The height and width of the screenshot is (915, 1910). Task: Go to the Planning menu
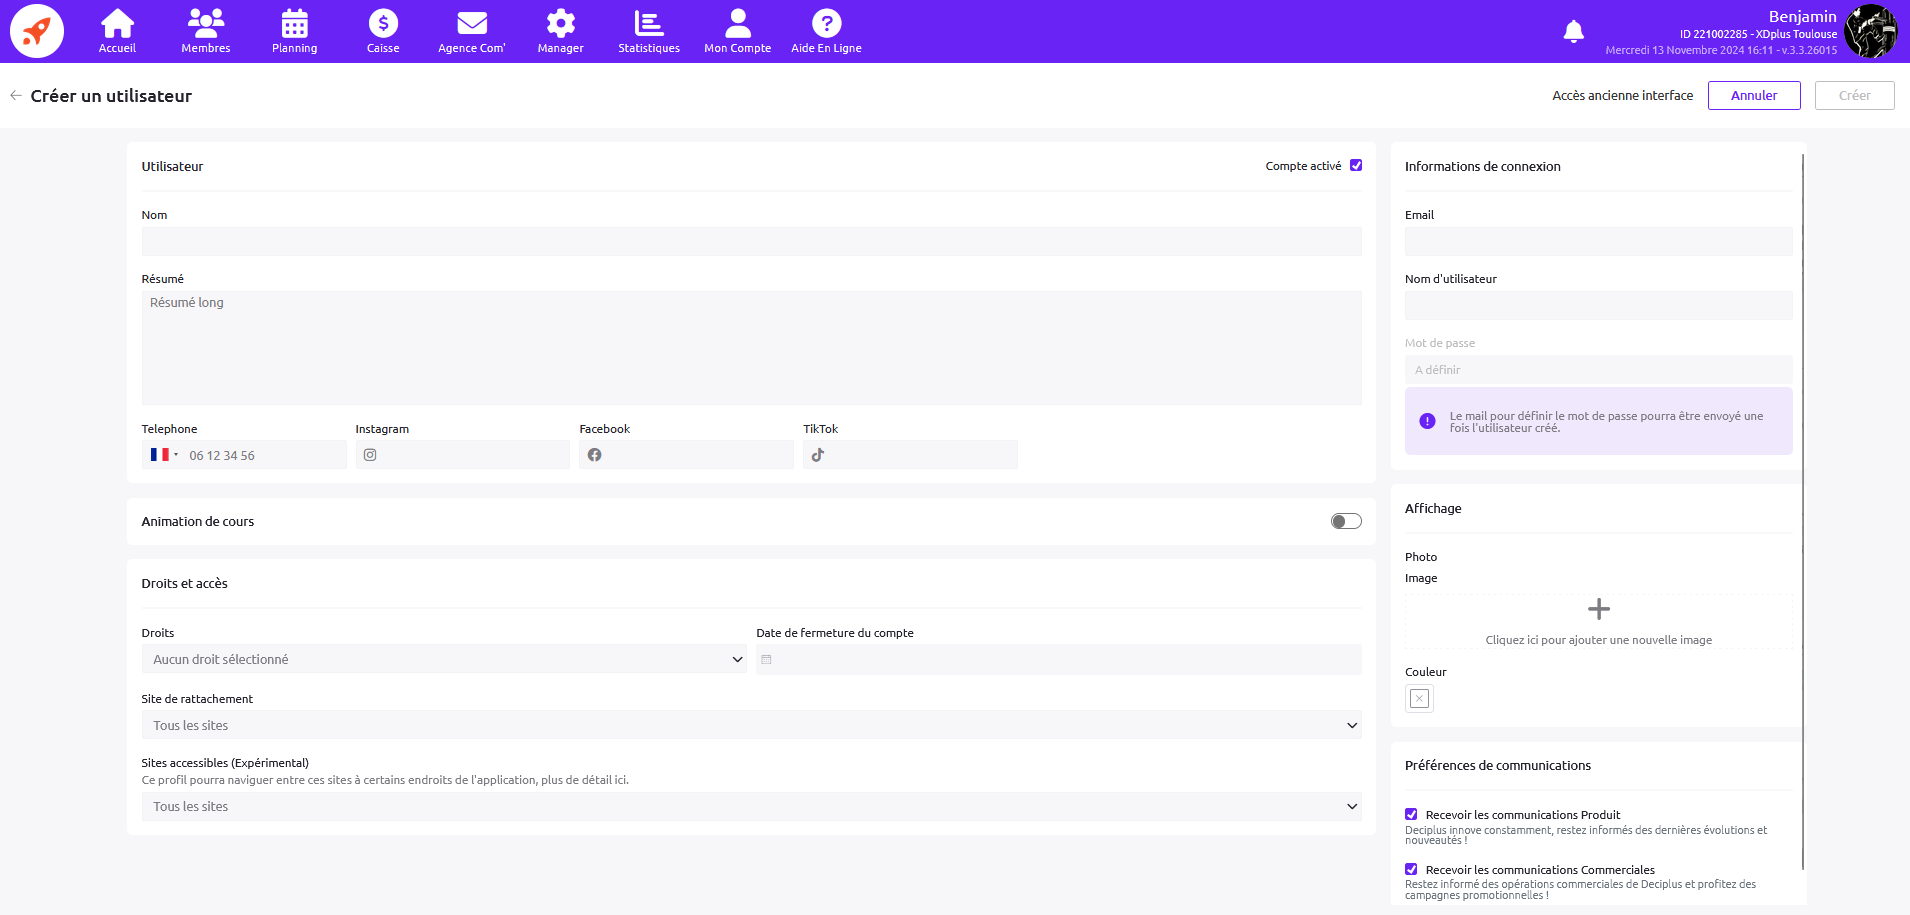tap(294, 31)
